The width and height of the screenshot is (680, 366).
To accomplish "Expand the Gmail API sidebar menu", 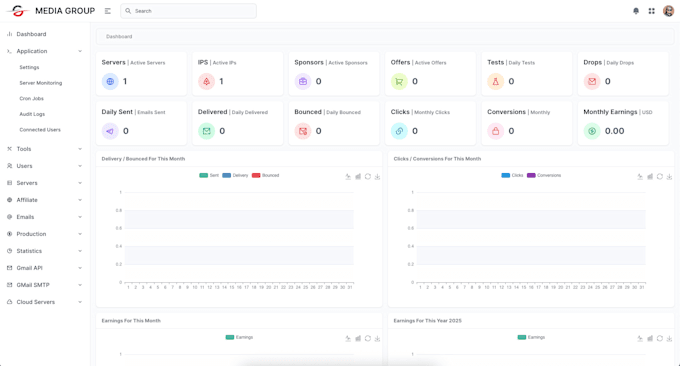I will pos(45,268).
